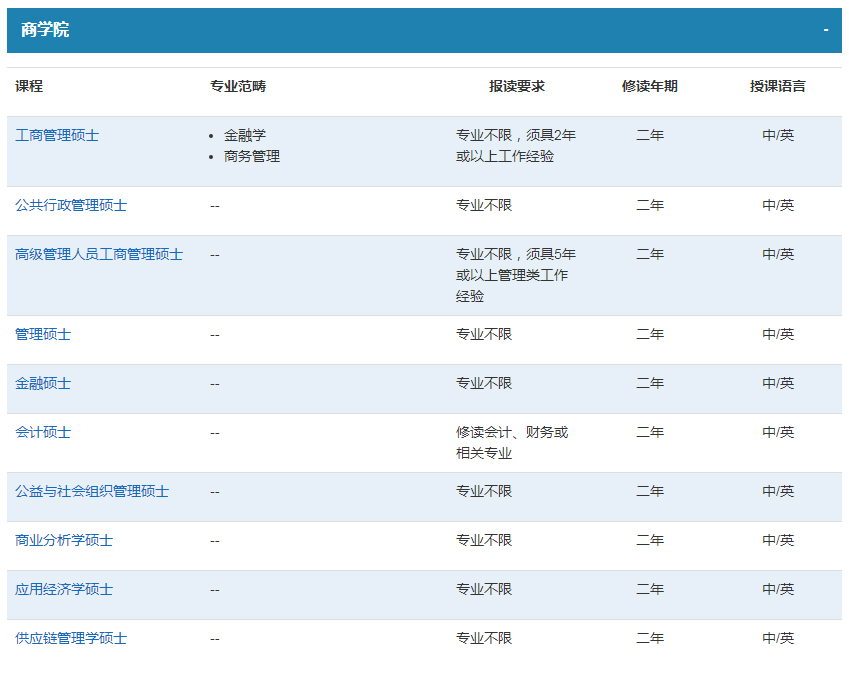The width and height of the screenshot is (849, 676).
Task: Click the 专业范畴 column header
Action: click(x=238, y=86)
